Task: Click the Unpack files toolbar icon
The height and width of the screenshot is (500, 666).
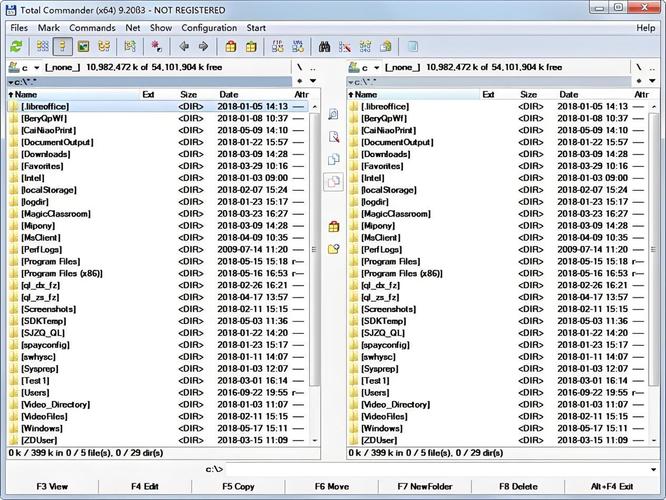Action: 251,46
